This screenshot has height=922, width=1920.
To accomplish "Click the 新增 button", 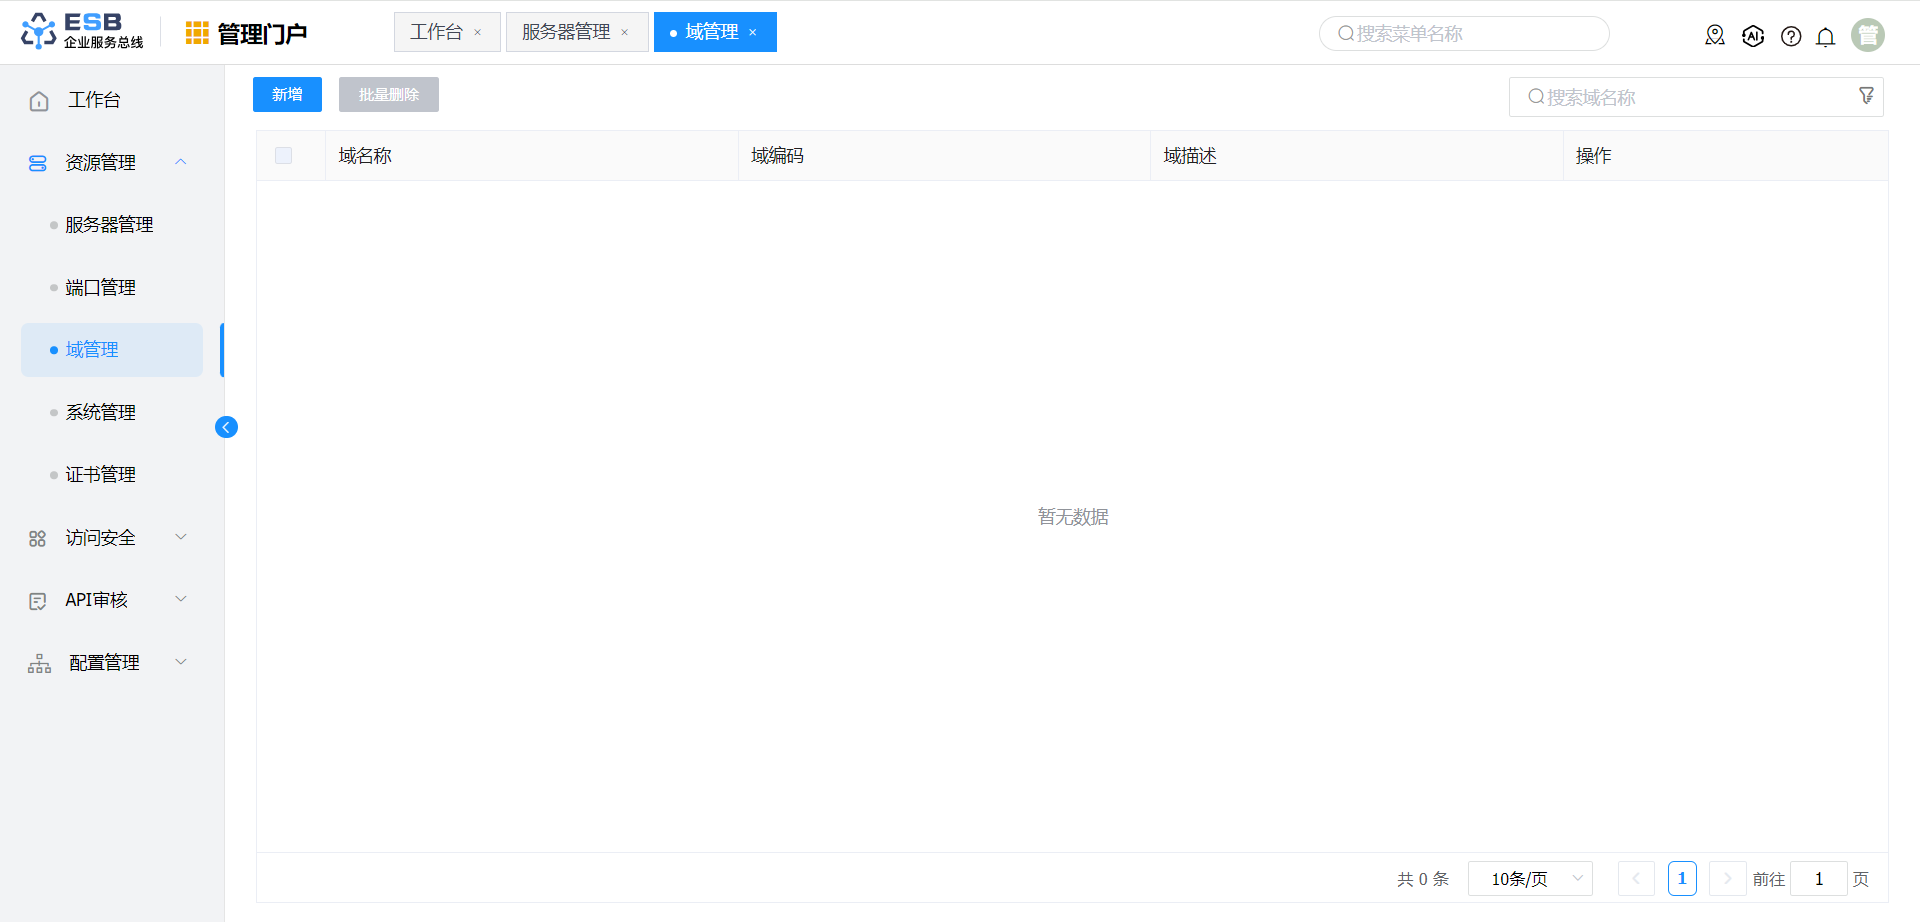I will click(287, 94).
